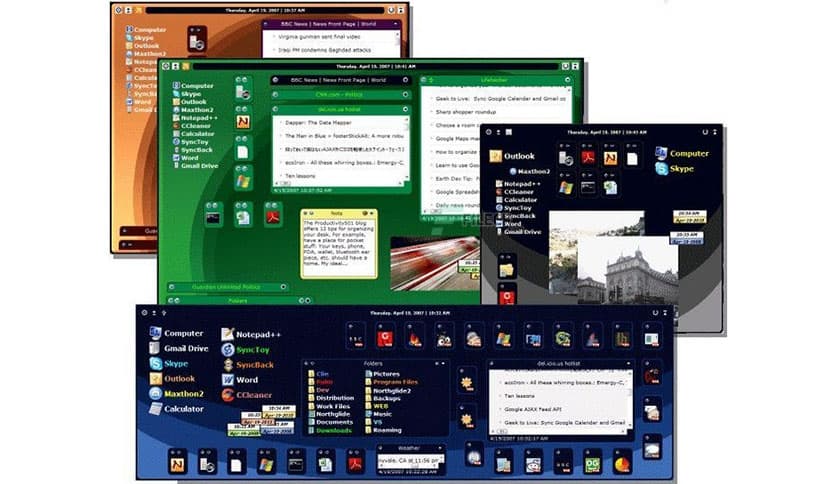Open Calculator on the blue desktop
This screenshot has height=484, width=836.
[x=176, y=409]
